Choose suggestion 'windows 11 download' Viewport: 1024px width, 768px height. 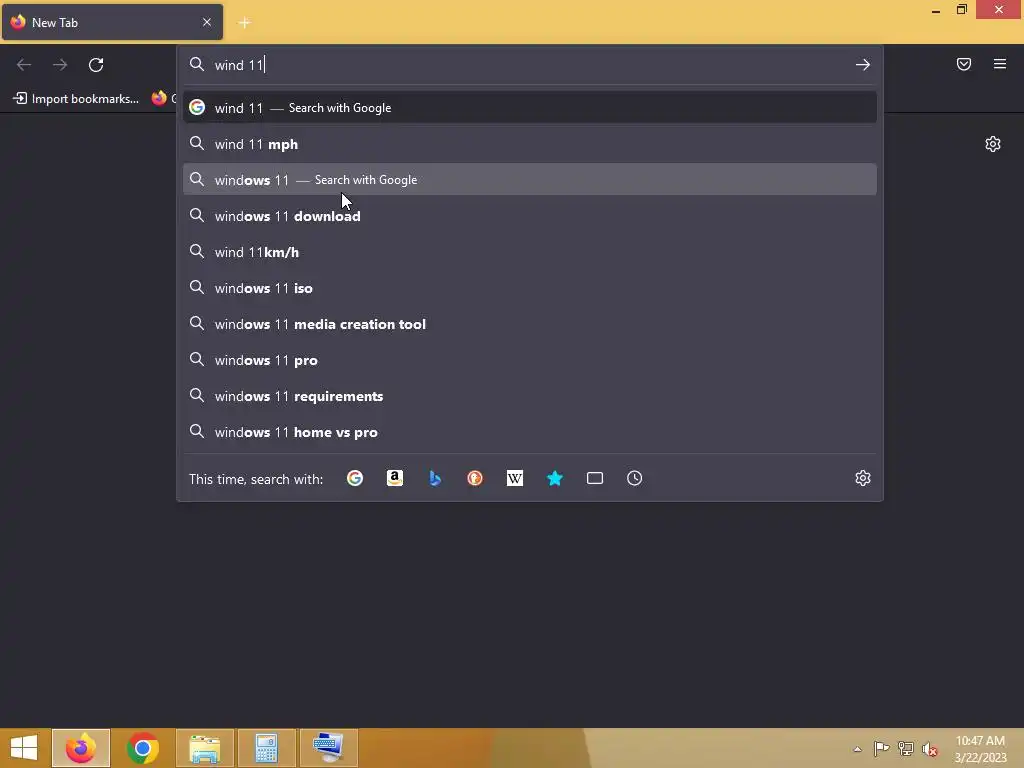click(530, 216)
